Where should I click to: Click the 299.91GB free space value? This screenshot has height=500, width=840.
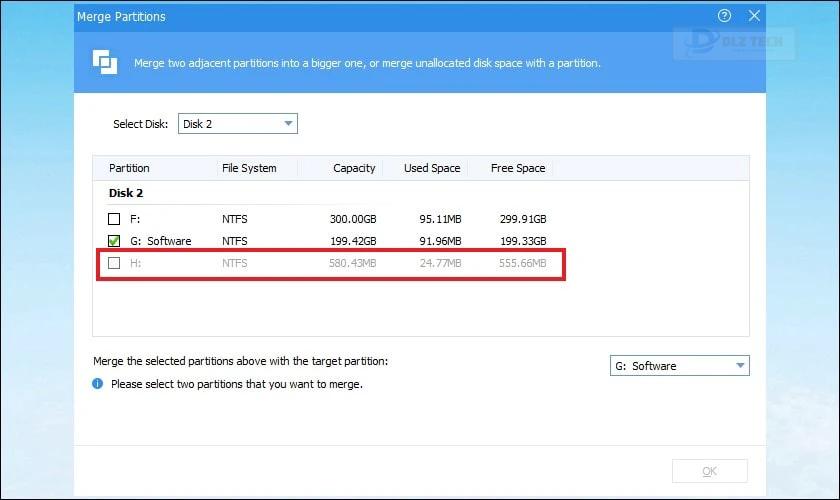[x=523, y=219]
